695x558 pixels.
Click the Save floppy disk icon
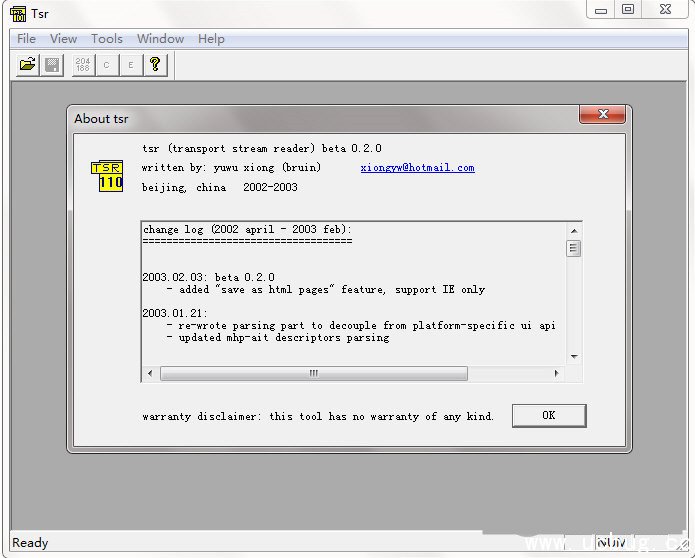coord(53,65)
